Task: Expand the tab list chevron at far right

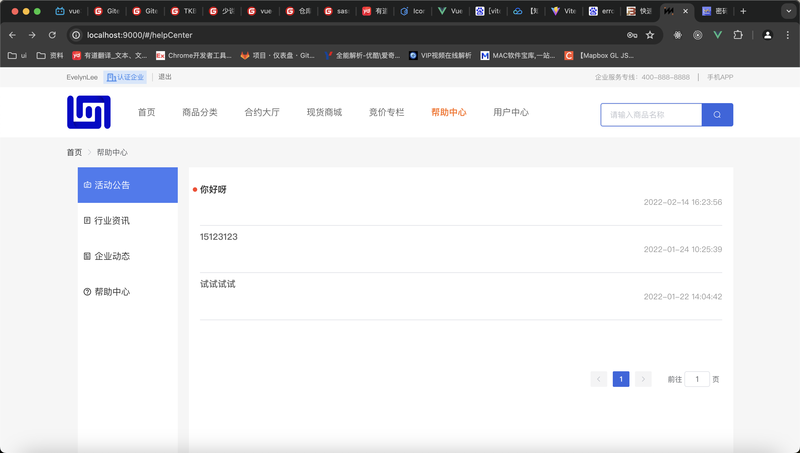Action: coord(786,11)
